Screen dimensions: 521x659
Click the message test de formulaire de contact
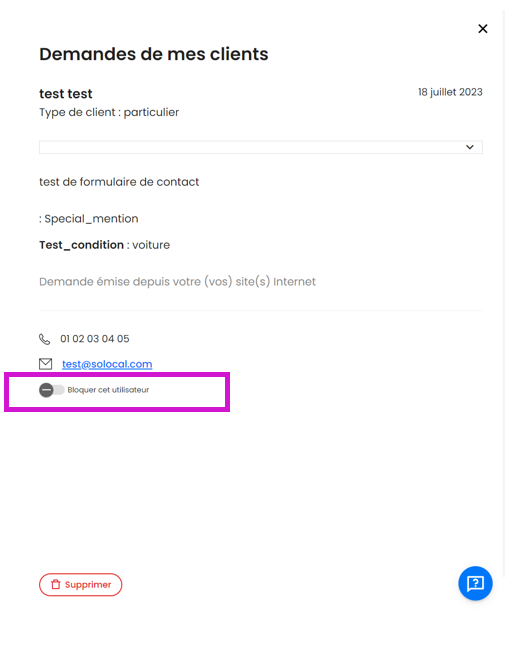click(119, 182)
